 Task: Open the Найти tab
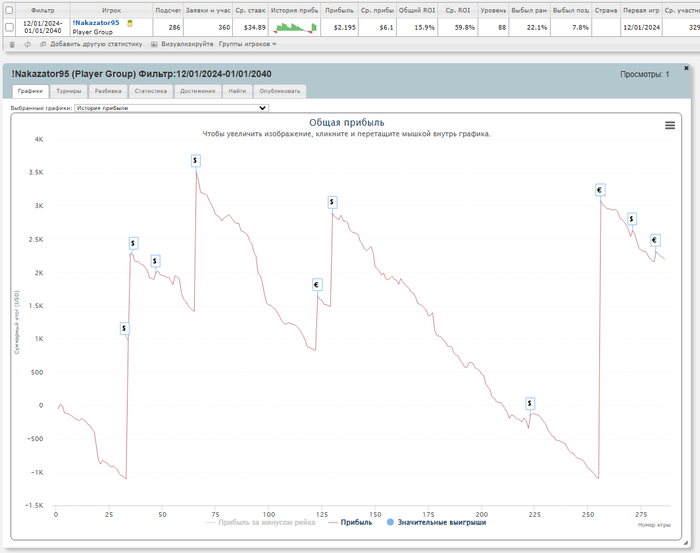coord(238,91)
